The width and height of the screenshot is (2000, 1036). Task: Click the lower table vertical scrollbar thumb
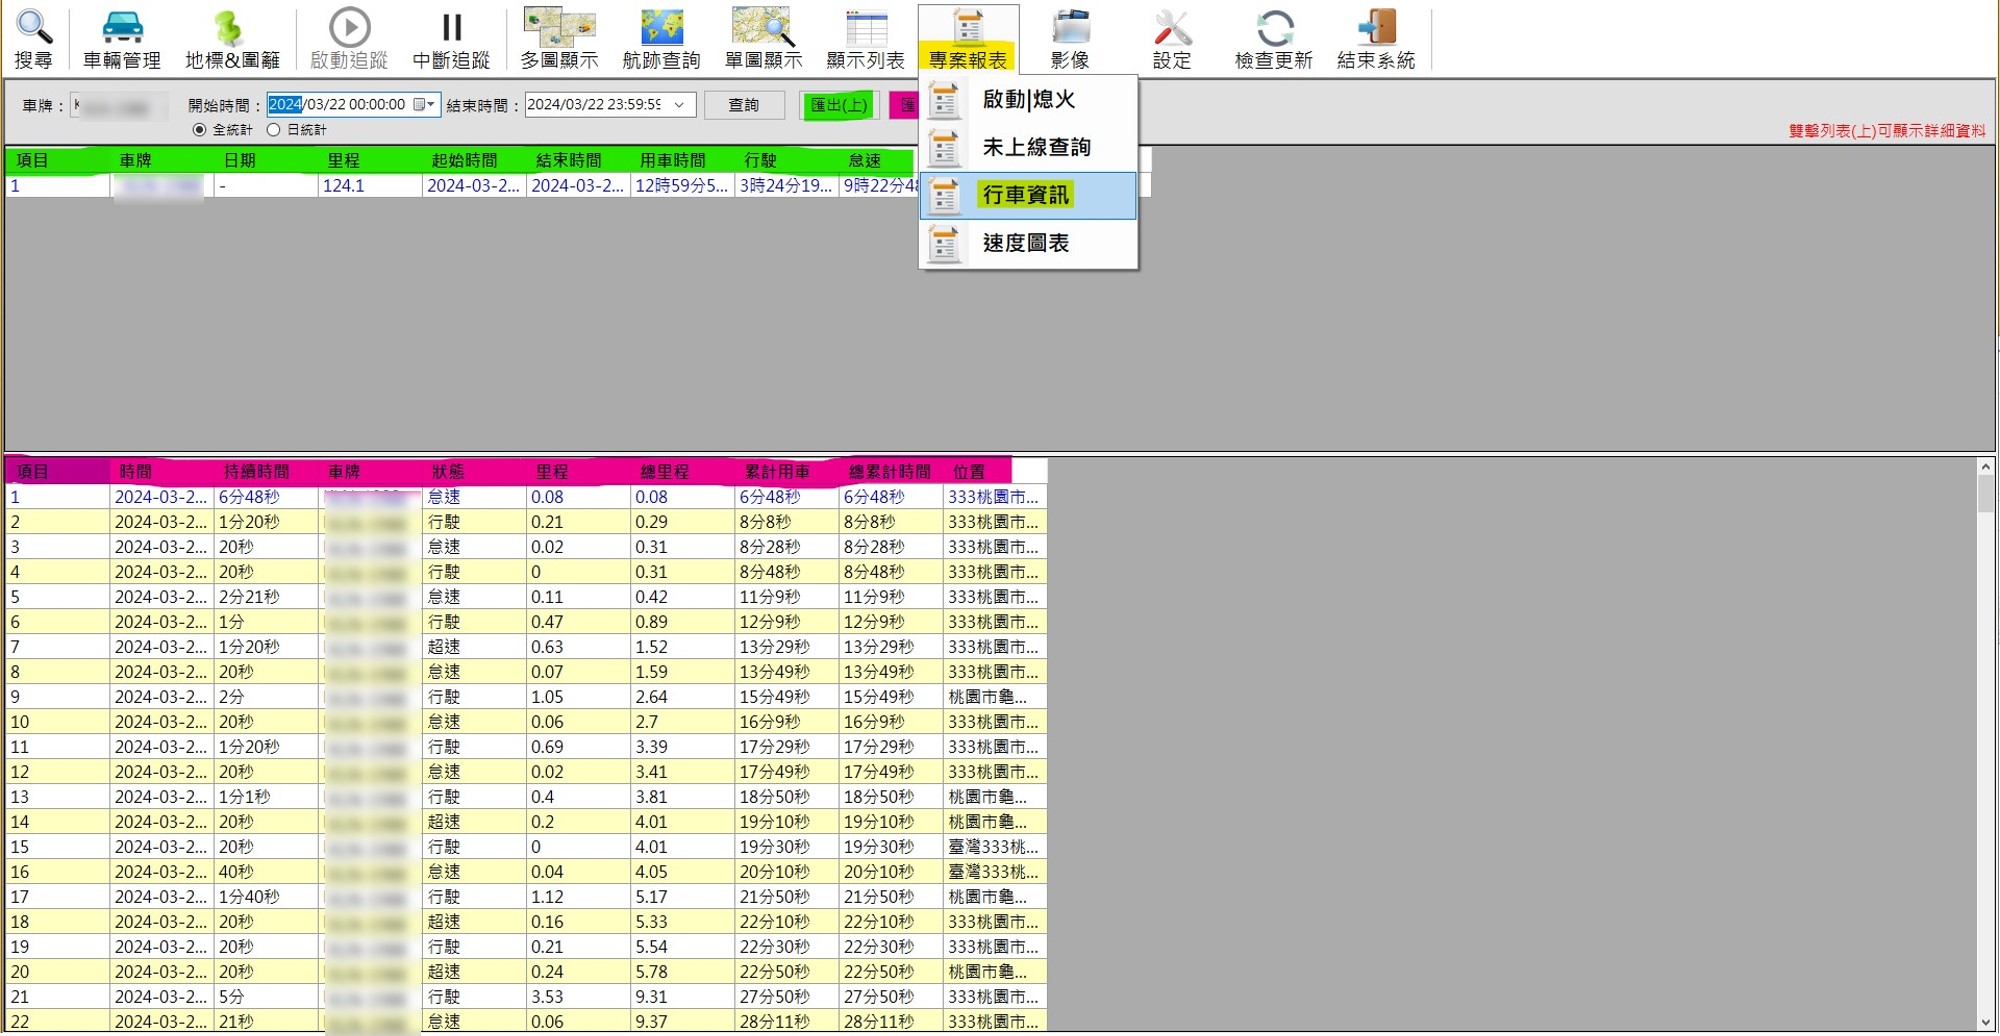[x=1985, y=495]
